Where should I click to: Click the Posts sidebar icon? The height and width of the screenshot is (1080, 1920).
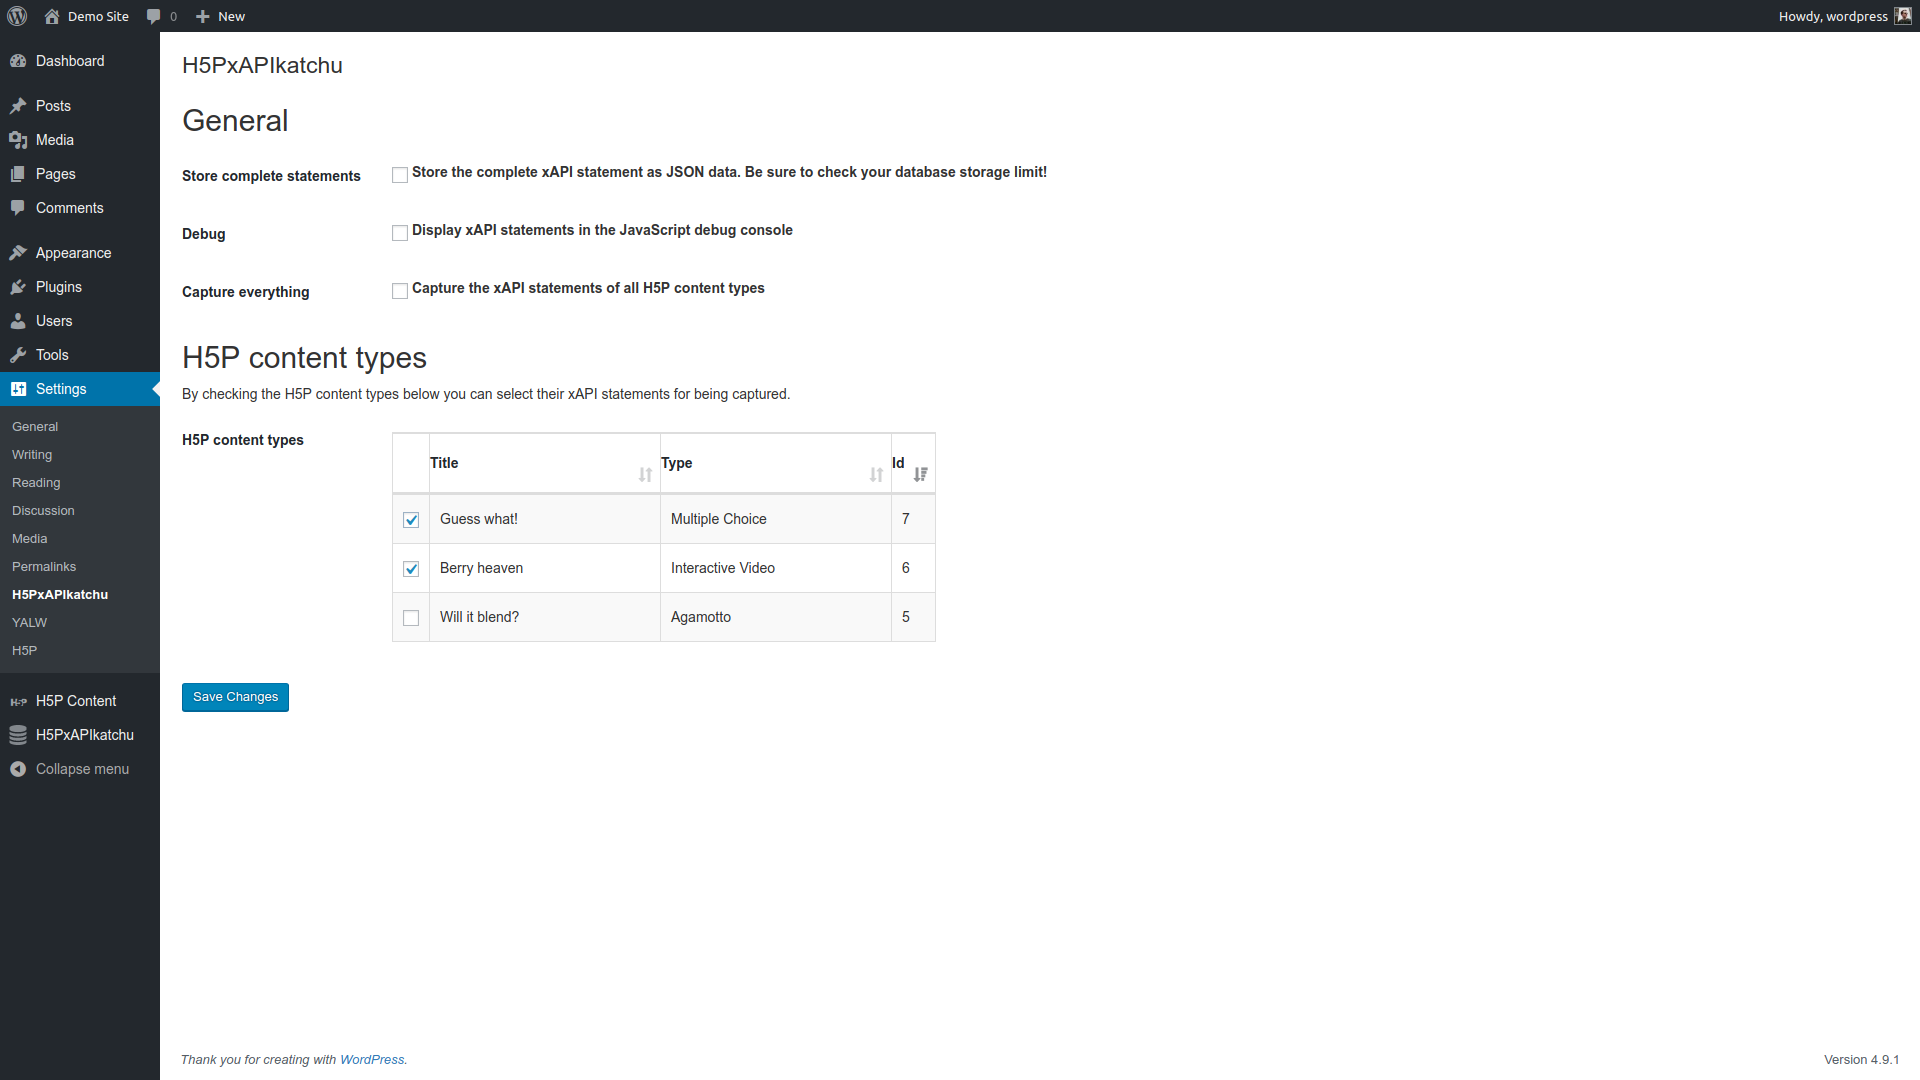click(18, 105)
